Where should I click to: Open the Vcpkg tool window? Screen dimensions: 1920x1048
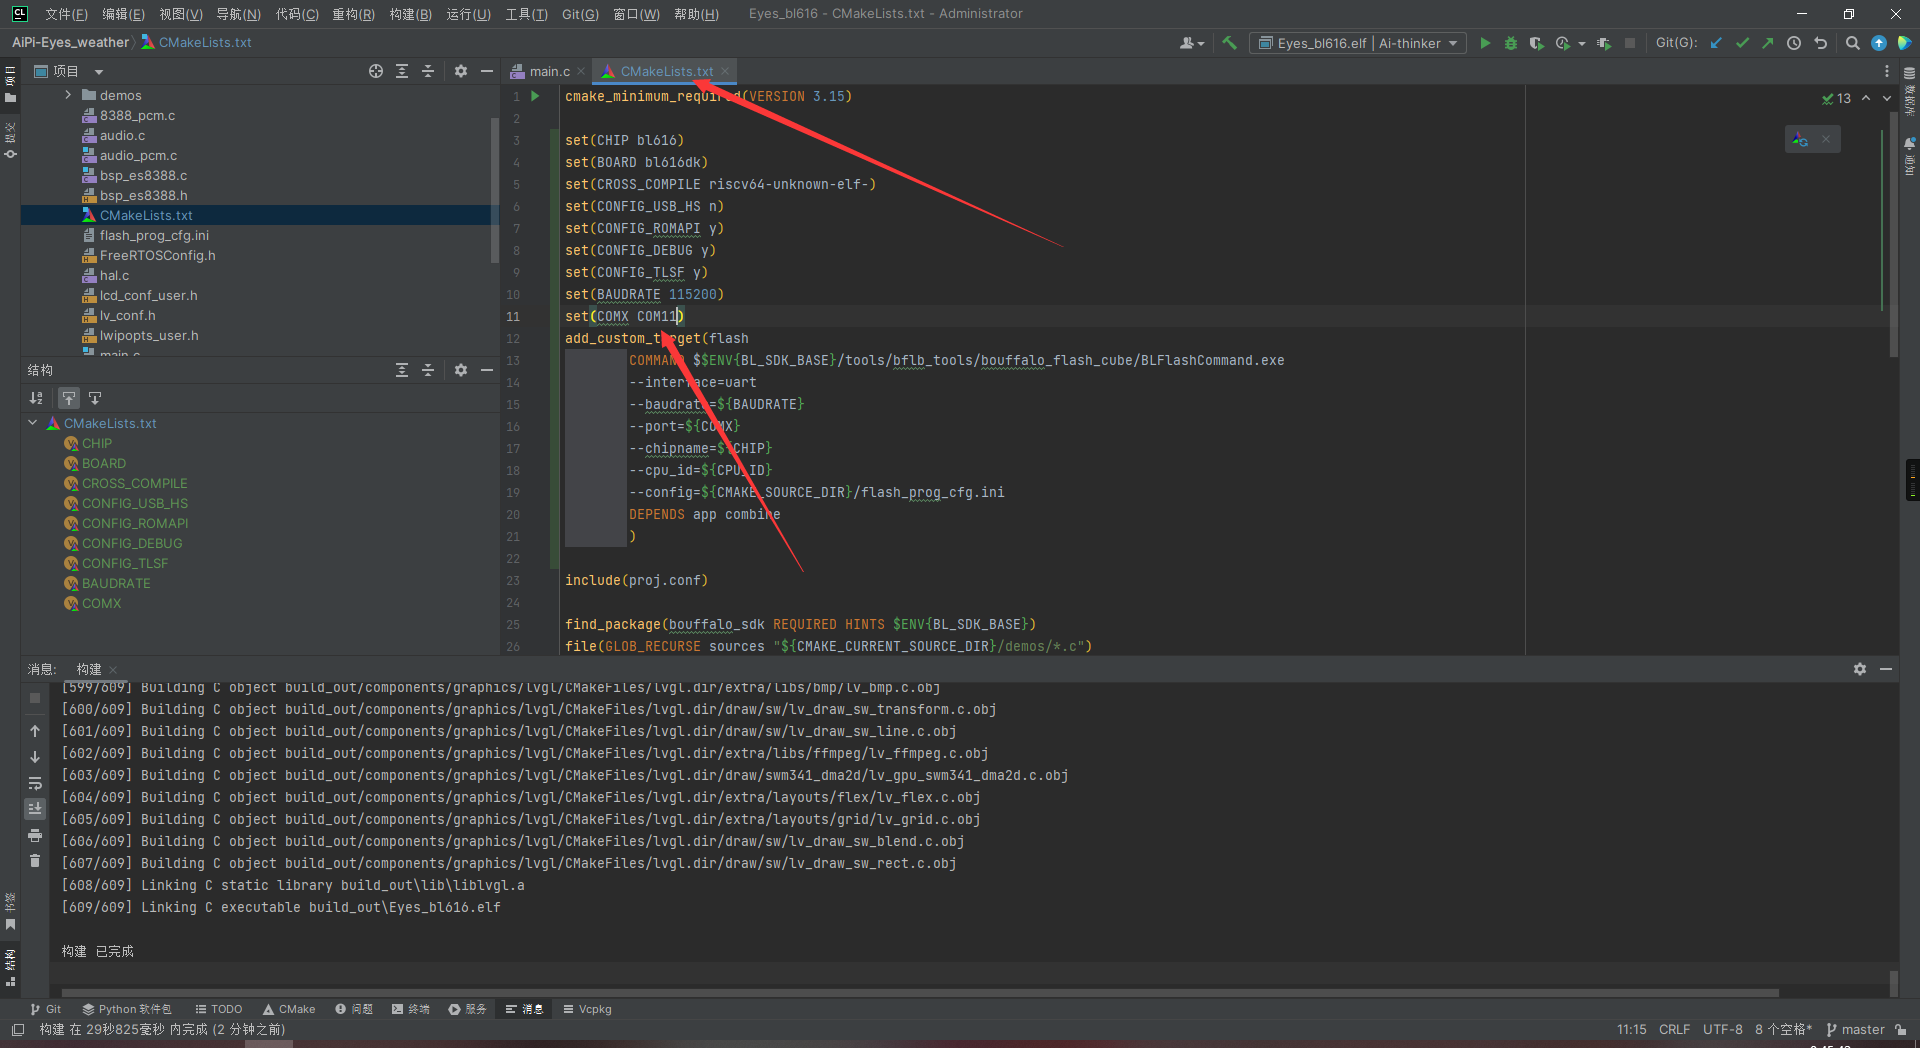[x=587, y=1009]
